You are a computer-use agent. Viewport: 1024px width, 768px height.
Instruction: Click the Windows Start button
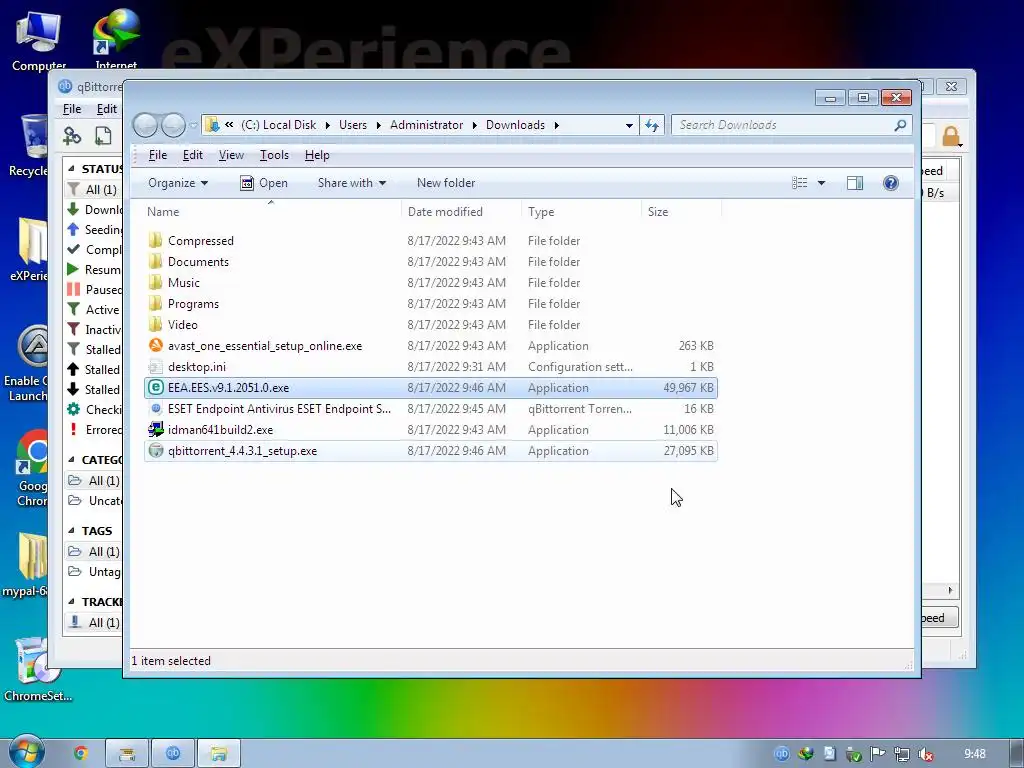point(26,752)
